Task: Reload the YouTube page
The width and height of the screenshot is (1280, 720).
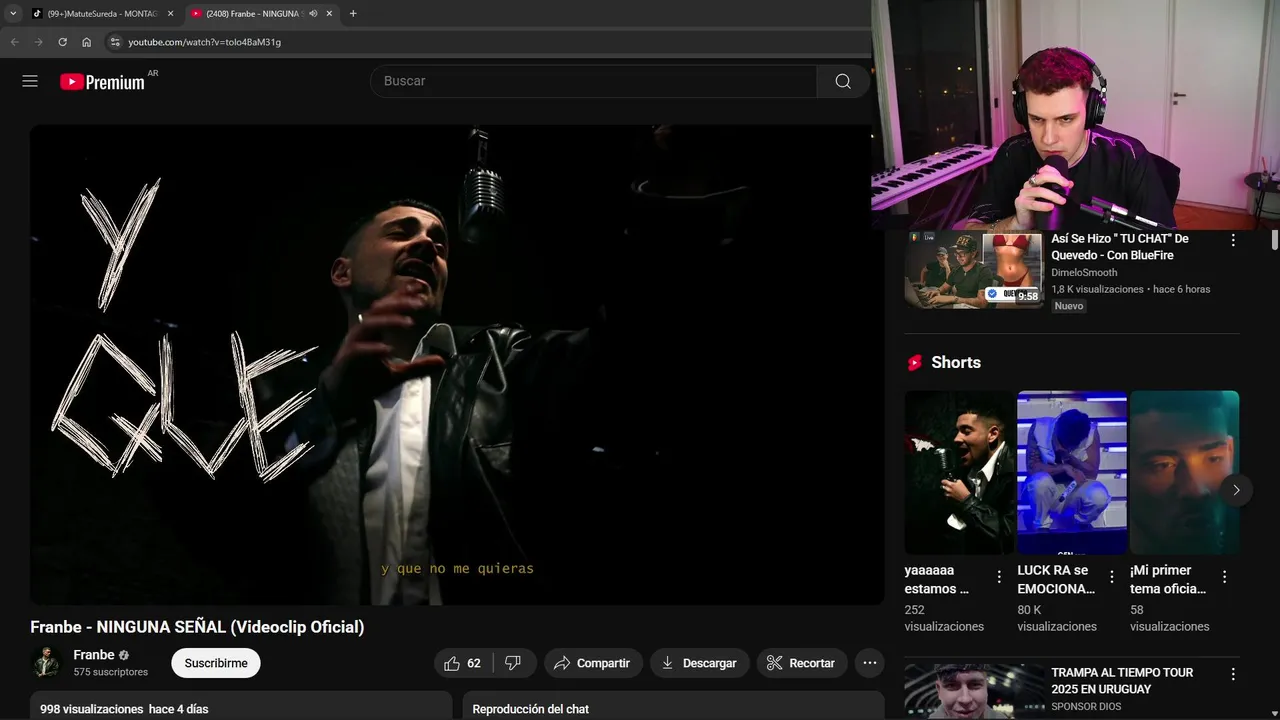Action: click(62, 42)
